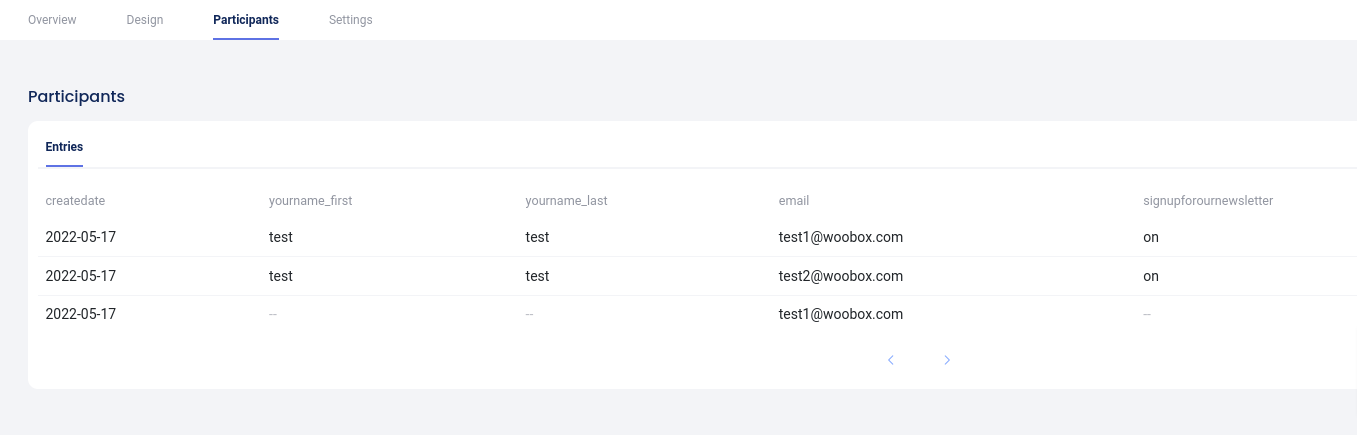Click the Participants section heading
This screenshot has width=1357, height=435.
tap(76, 97)
